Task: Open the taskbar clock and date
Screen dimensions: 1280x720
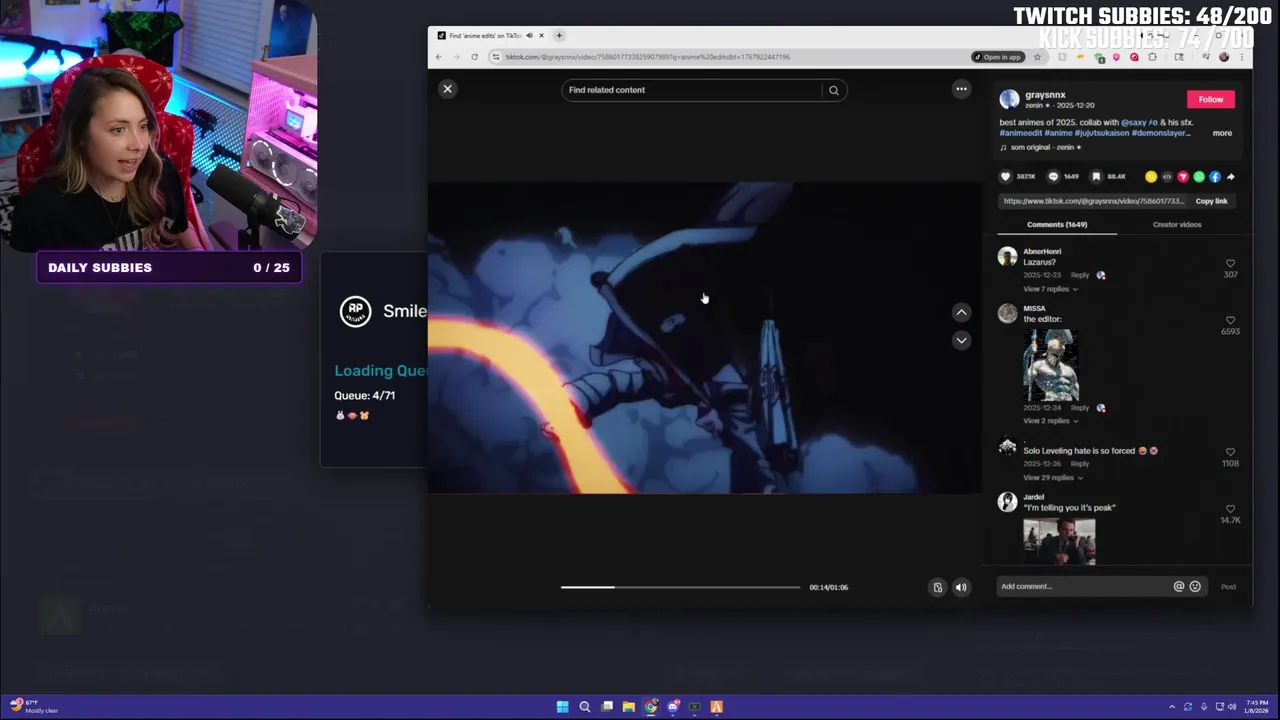Action: tap(1255, 707)
